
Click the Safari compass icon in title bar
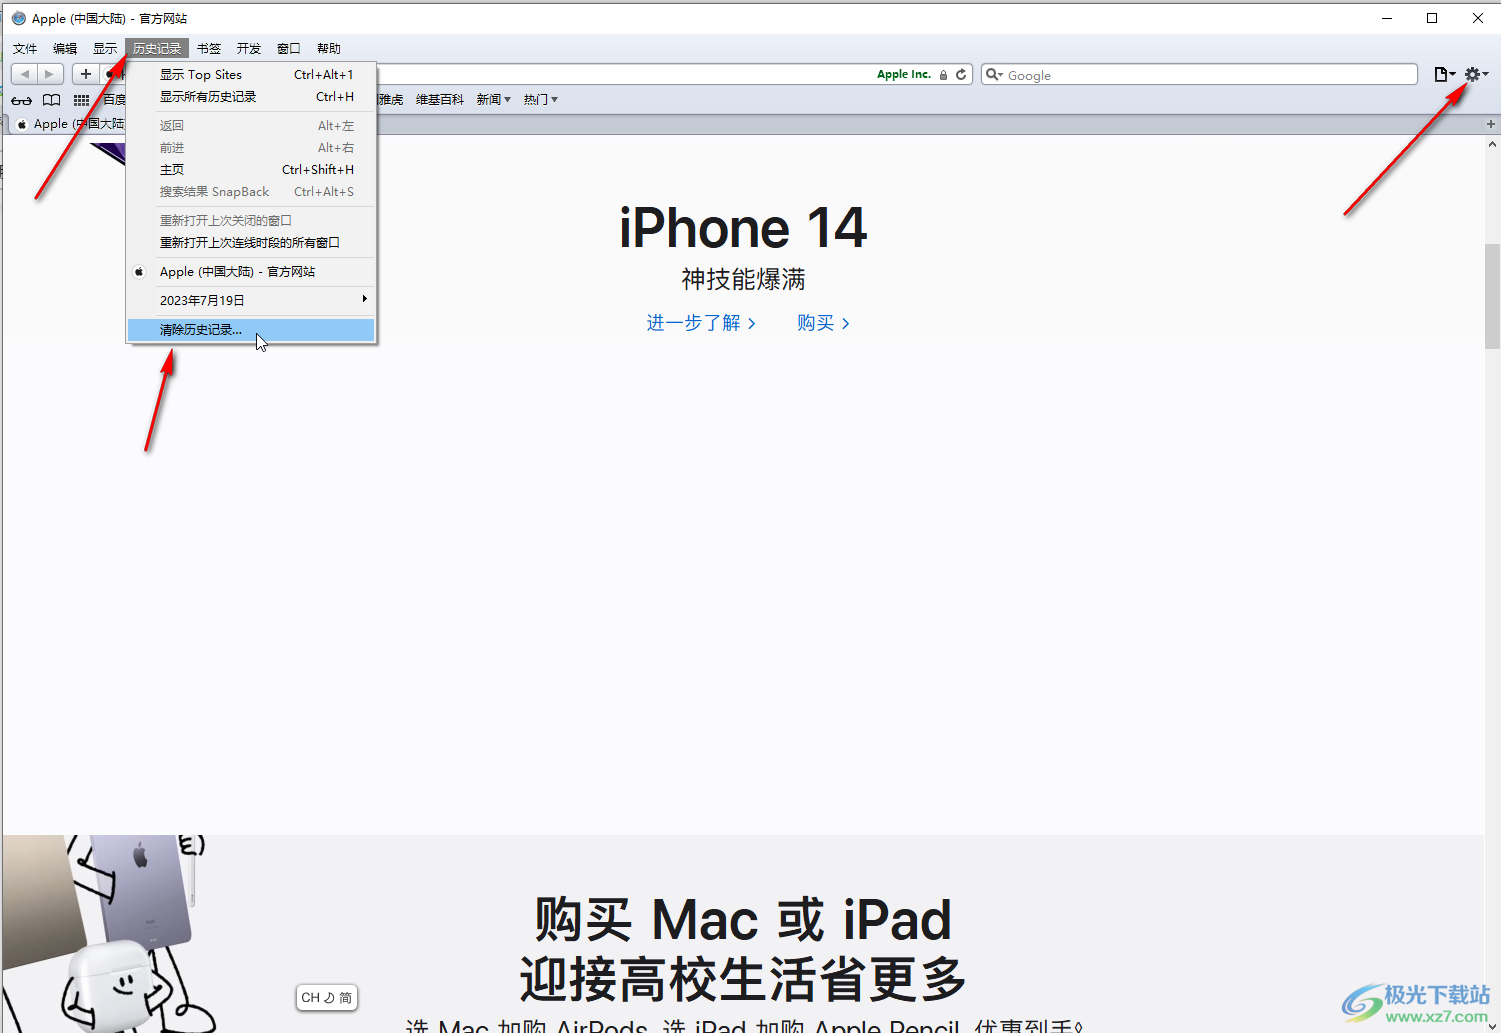tap(18, 18)
